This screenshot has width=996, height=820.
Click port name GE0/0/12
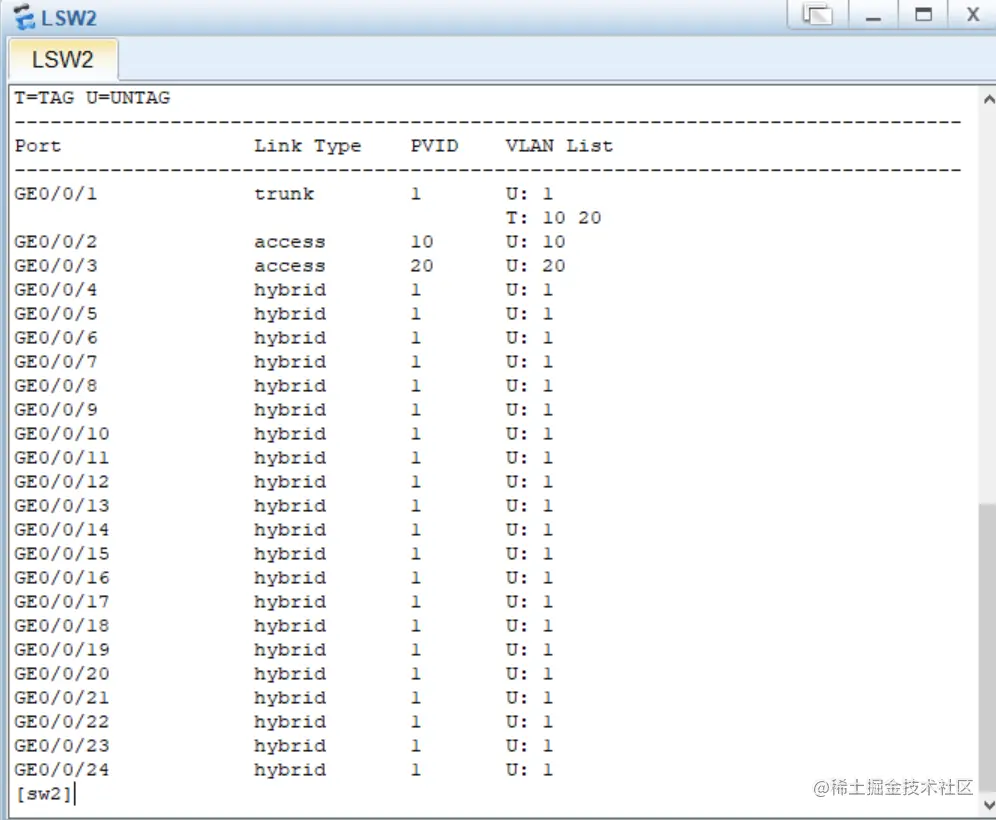[x=62, y=482]
